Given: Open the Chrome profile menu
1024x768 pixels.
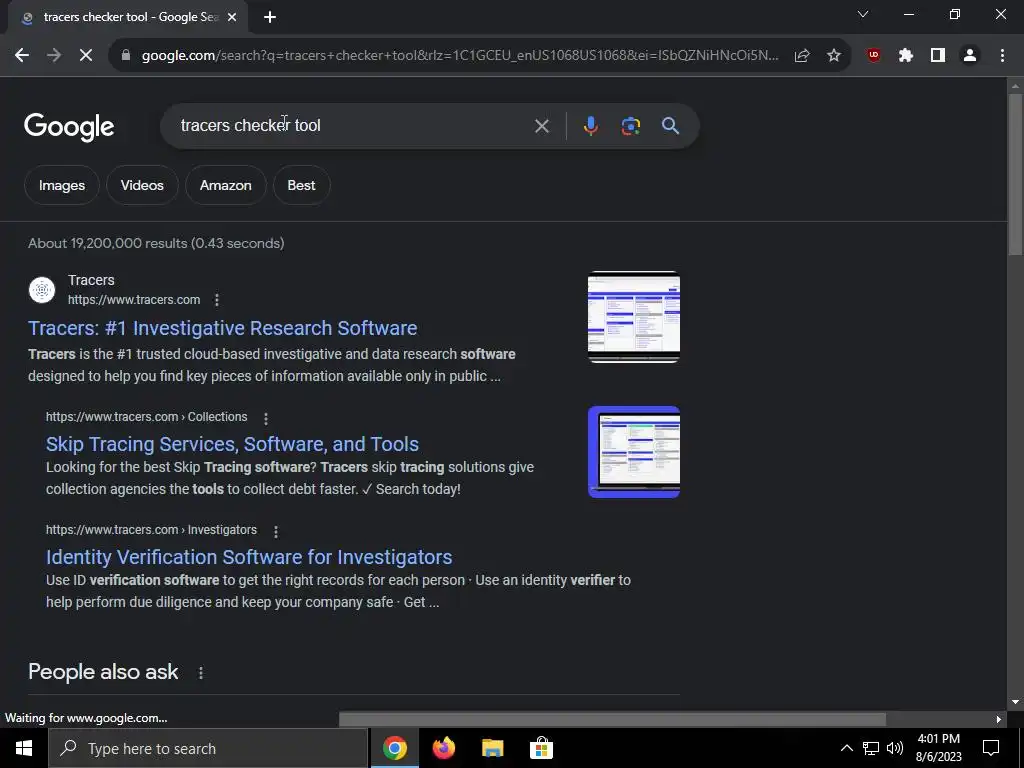Looking at the screenshot, I should [x=970, y=56].
